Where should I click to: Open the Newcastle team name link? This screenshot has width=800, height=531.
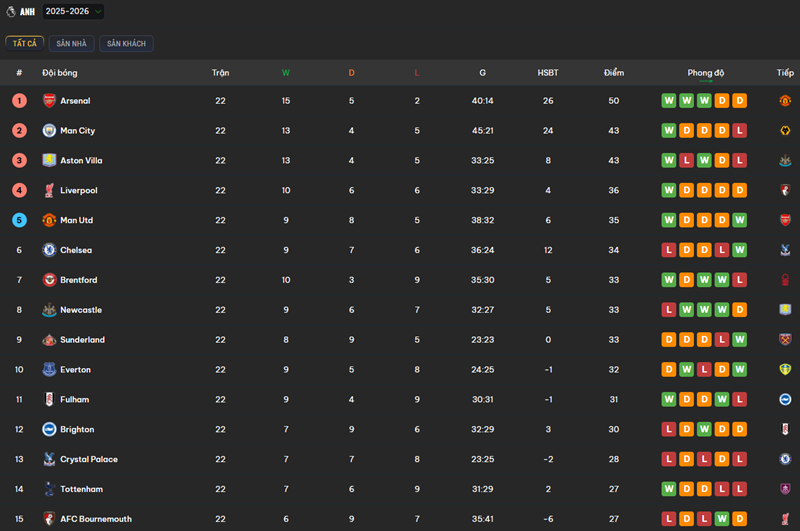pos(80,310)
